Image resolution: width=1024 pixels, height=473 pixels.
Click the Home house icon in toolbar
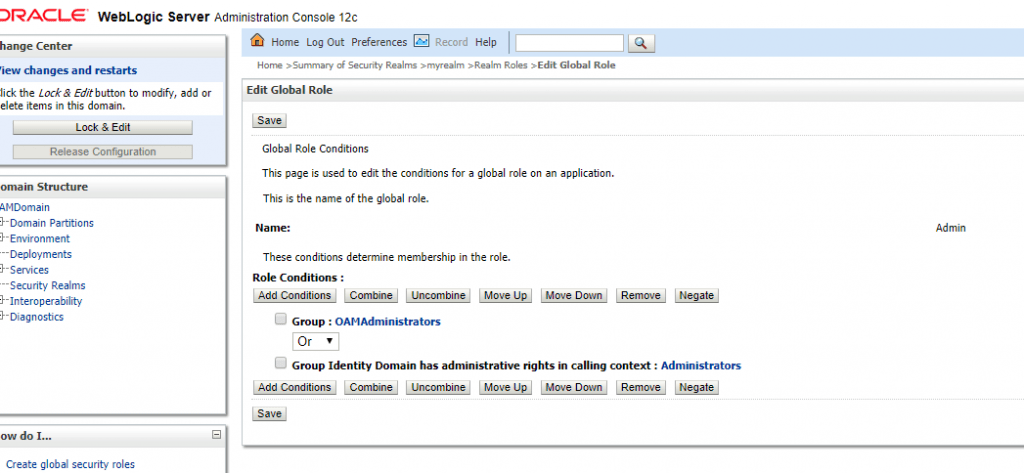pyautogui.click(x=257, y=42)
